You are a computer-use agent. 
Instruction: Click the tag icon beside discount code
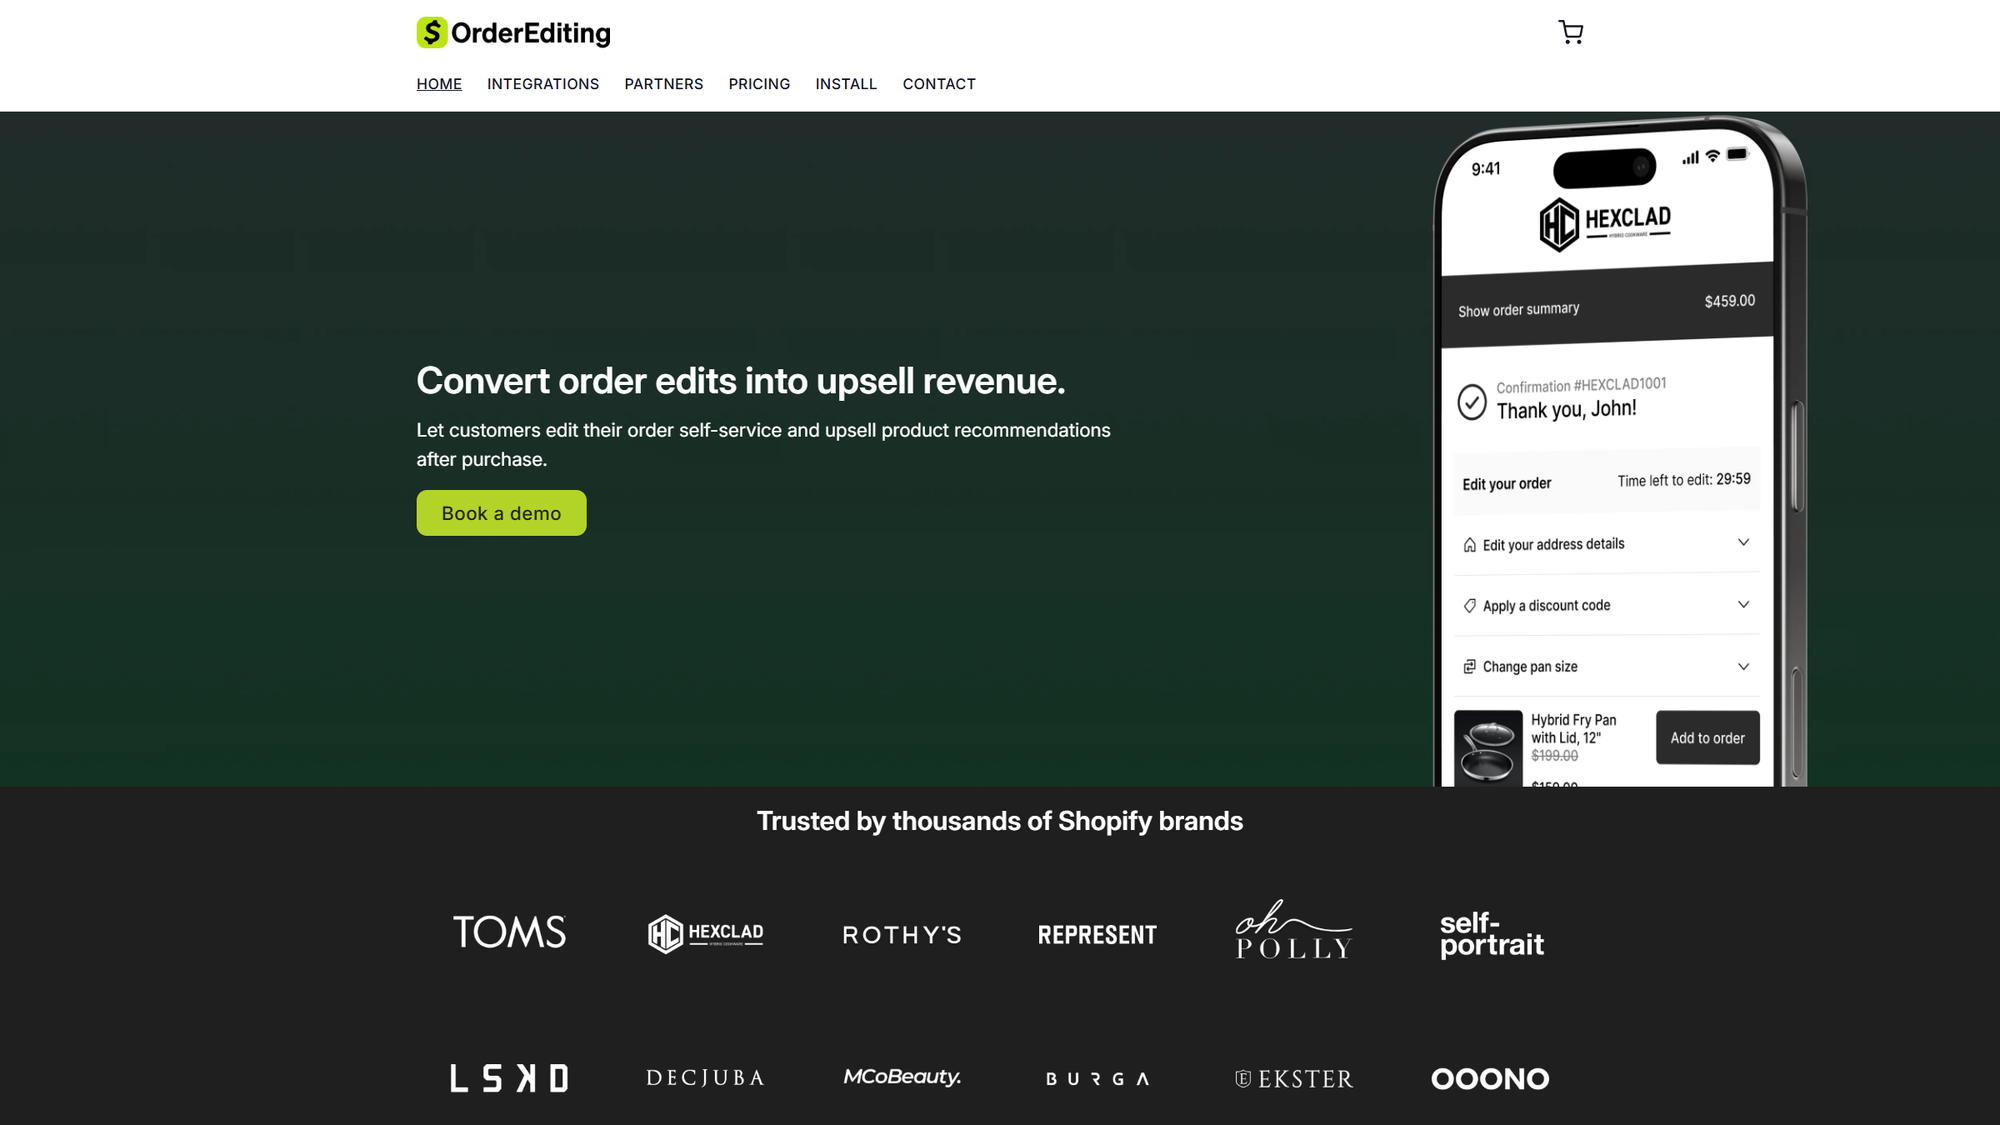1469,605
